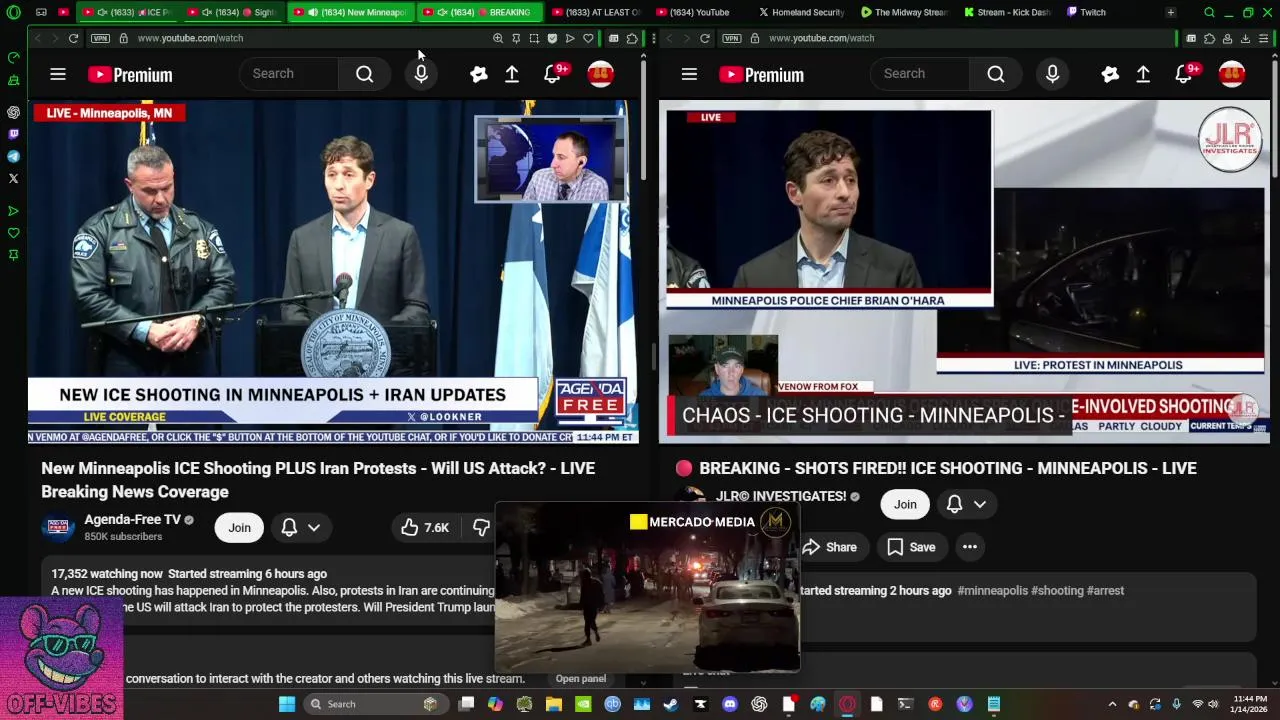Click the left YouTube search field
1280x720 pixels.
290,74
